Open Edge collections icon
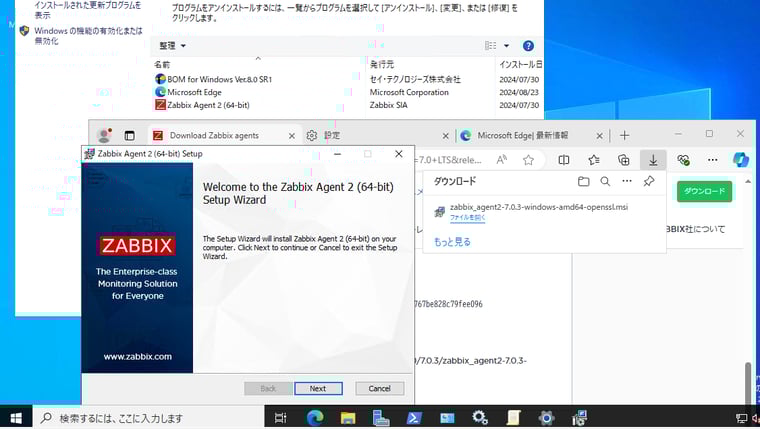The image size is (760, 429). pos(624,159)
